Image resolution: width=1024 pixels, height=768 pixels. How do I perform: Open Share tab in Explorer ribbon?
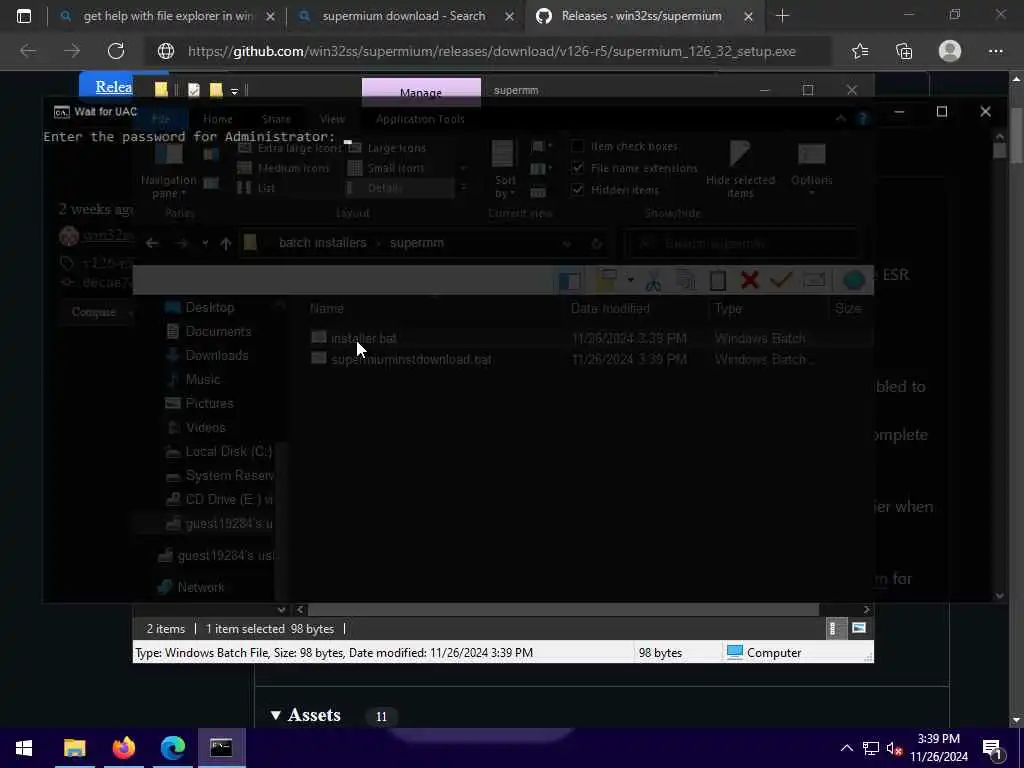tap(276, 119)
